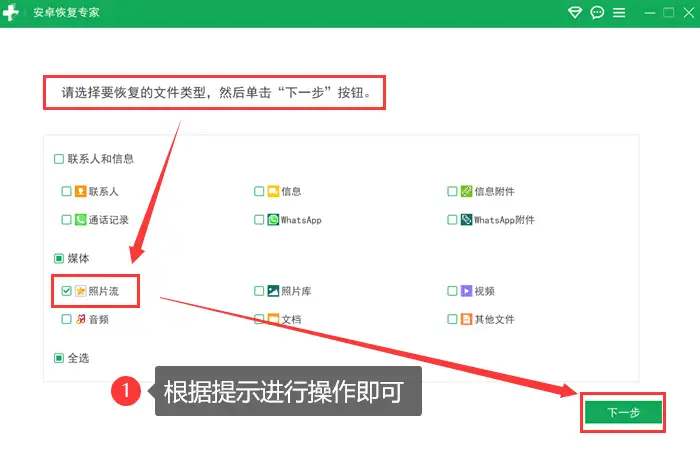Click the 音频 label text
Viewport: 700px width, 467px height.
coord(99,319)
